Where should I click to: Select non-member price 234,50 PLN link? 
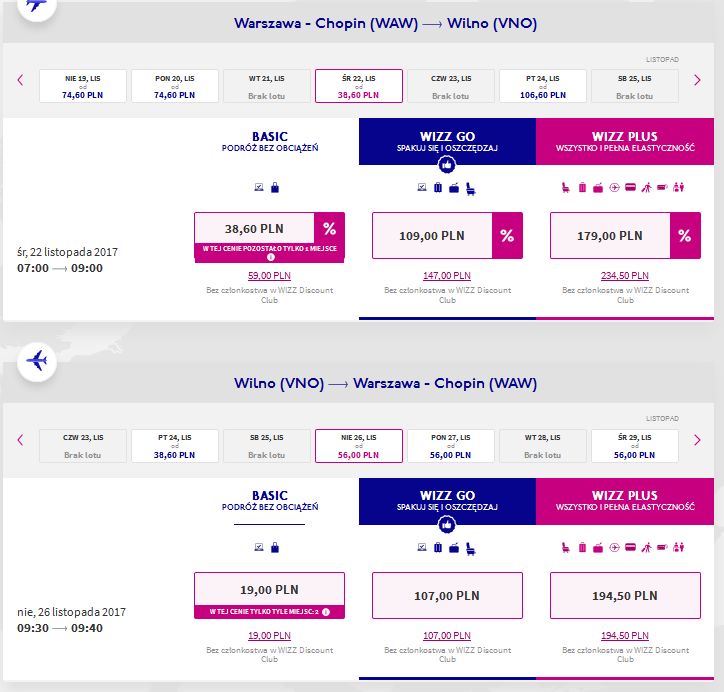625,276
